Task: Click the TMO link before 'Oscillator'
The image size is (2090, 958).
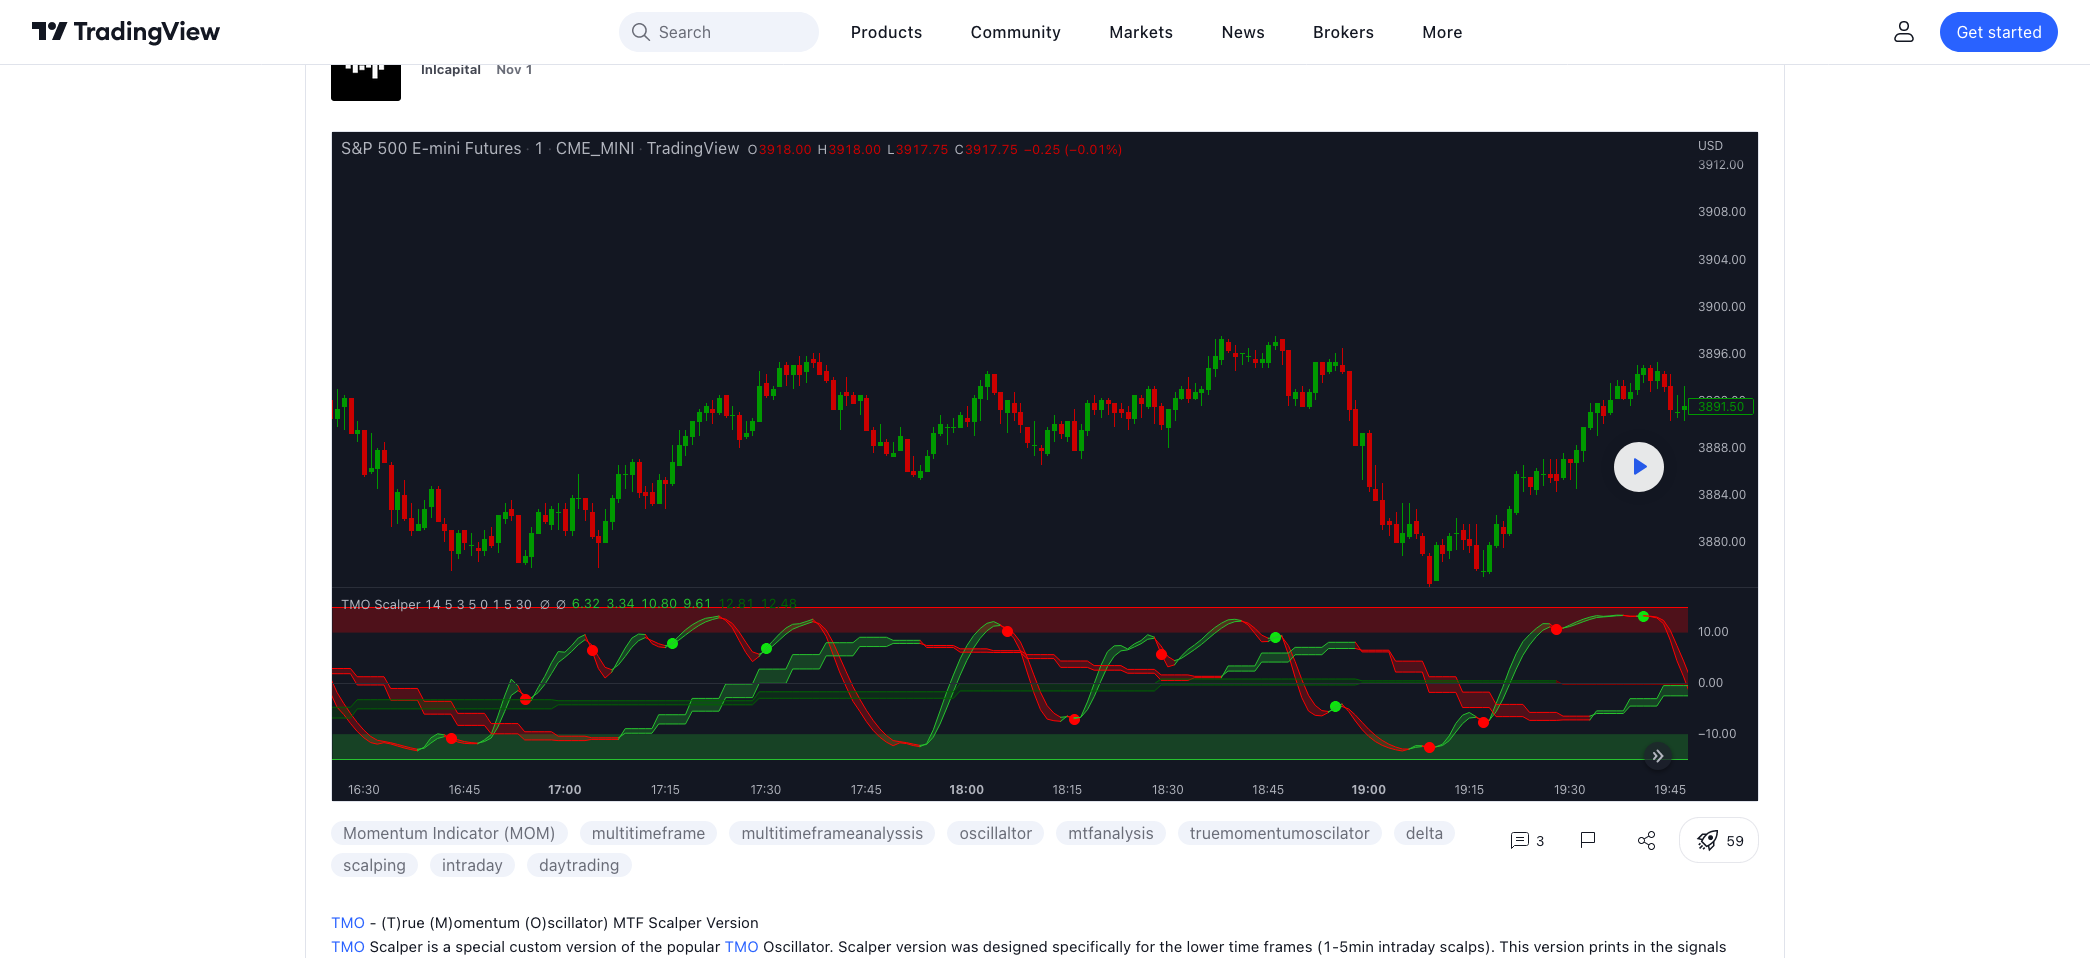Action: (x=741, y=947)
